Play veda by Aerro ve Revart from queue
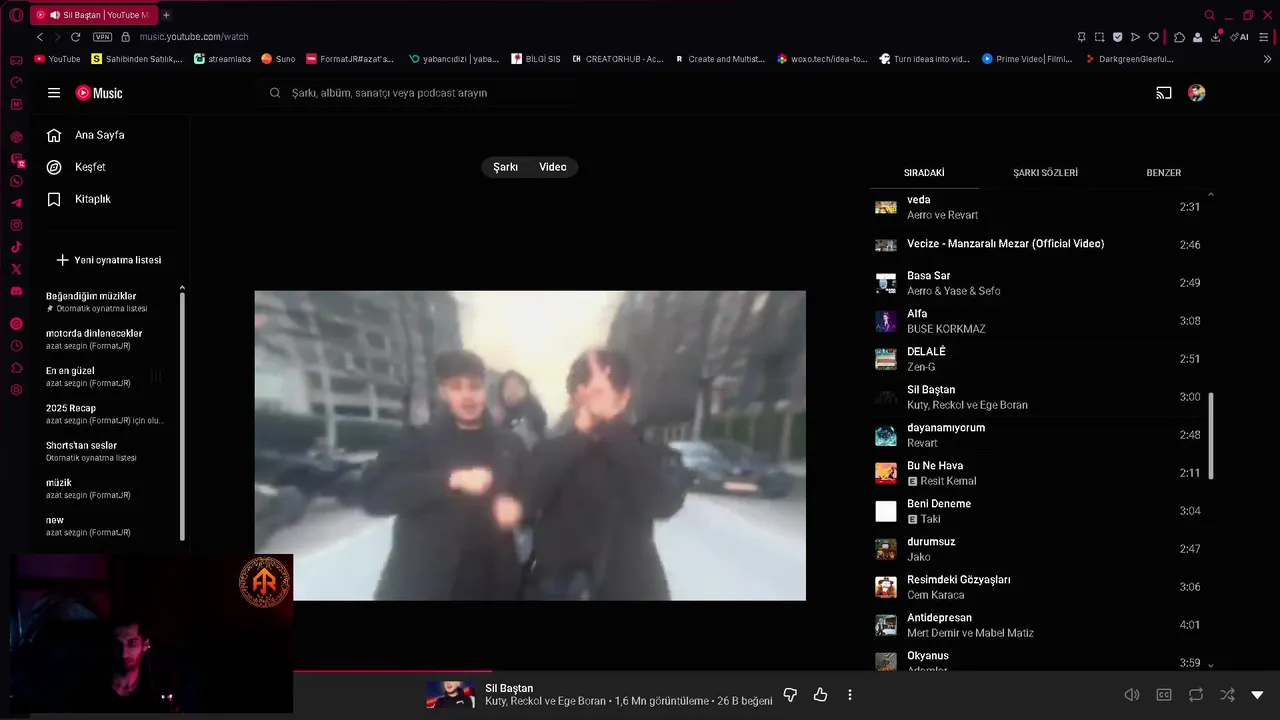 click(x=1038, y=207)
